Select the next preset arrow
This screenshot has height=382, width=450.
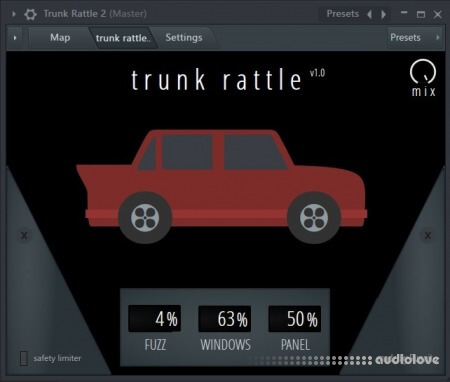click(383, 14)
